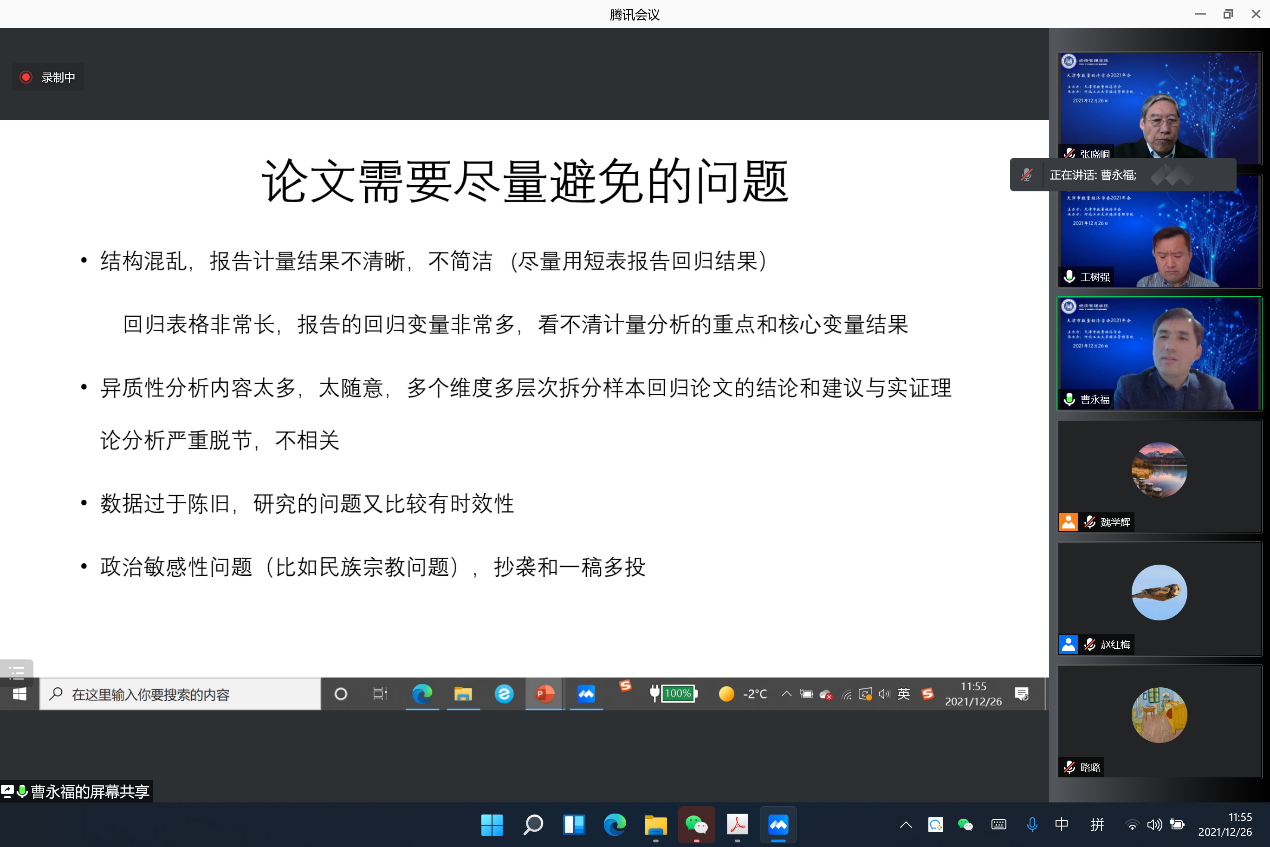The width and height of the screenshot is (1270, 847).
Task: Open the clock and date flyout
Action: [x=1225, y=825]
